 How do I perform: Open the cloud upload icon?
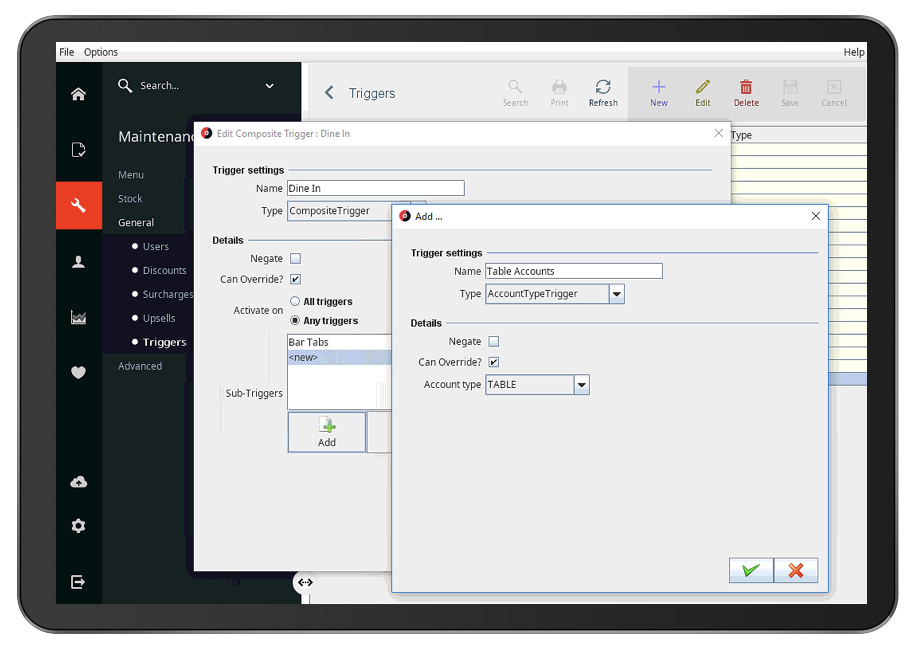(x=79, y=482)
